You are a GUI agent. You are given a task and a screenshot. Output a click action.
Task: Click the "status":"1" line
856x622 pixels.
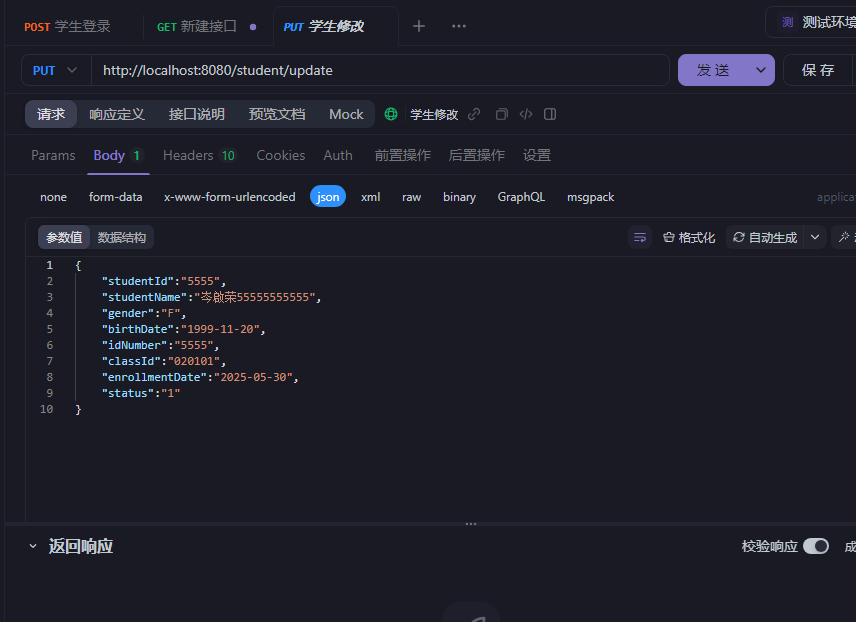click(x=141, y=393)
